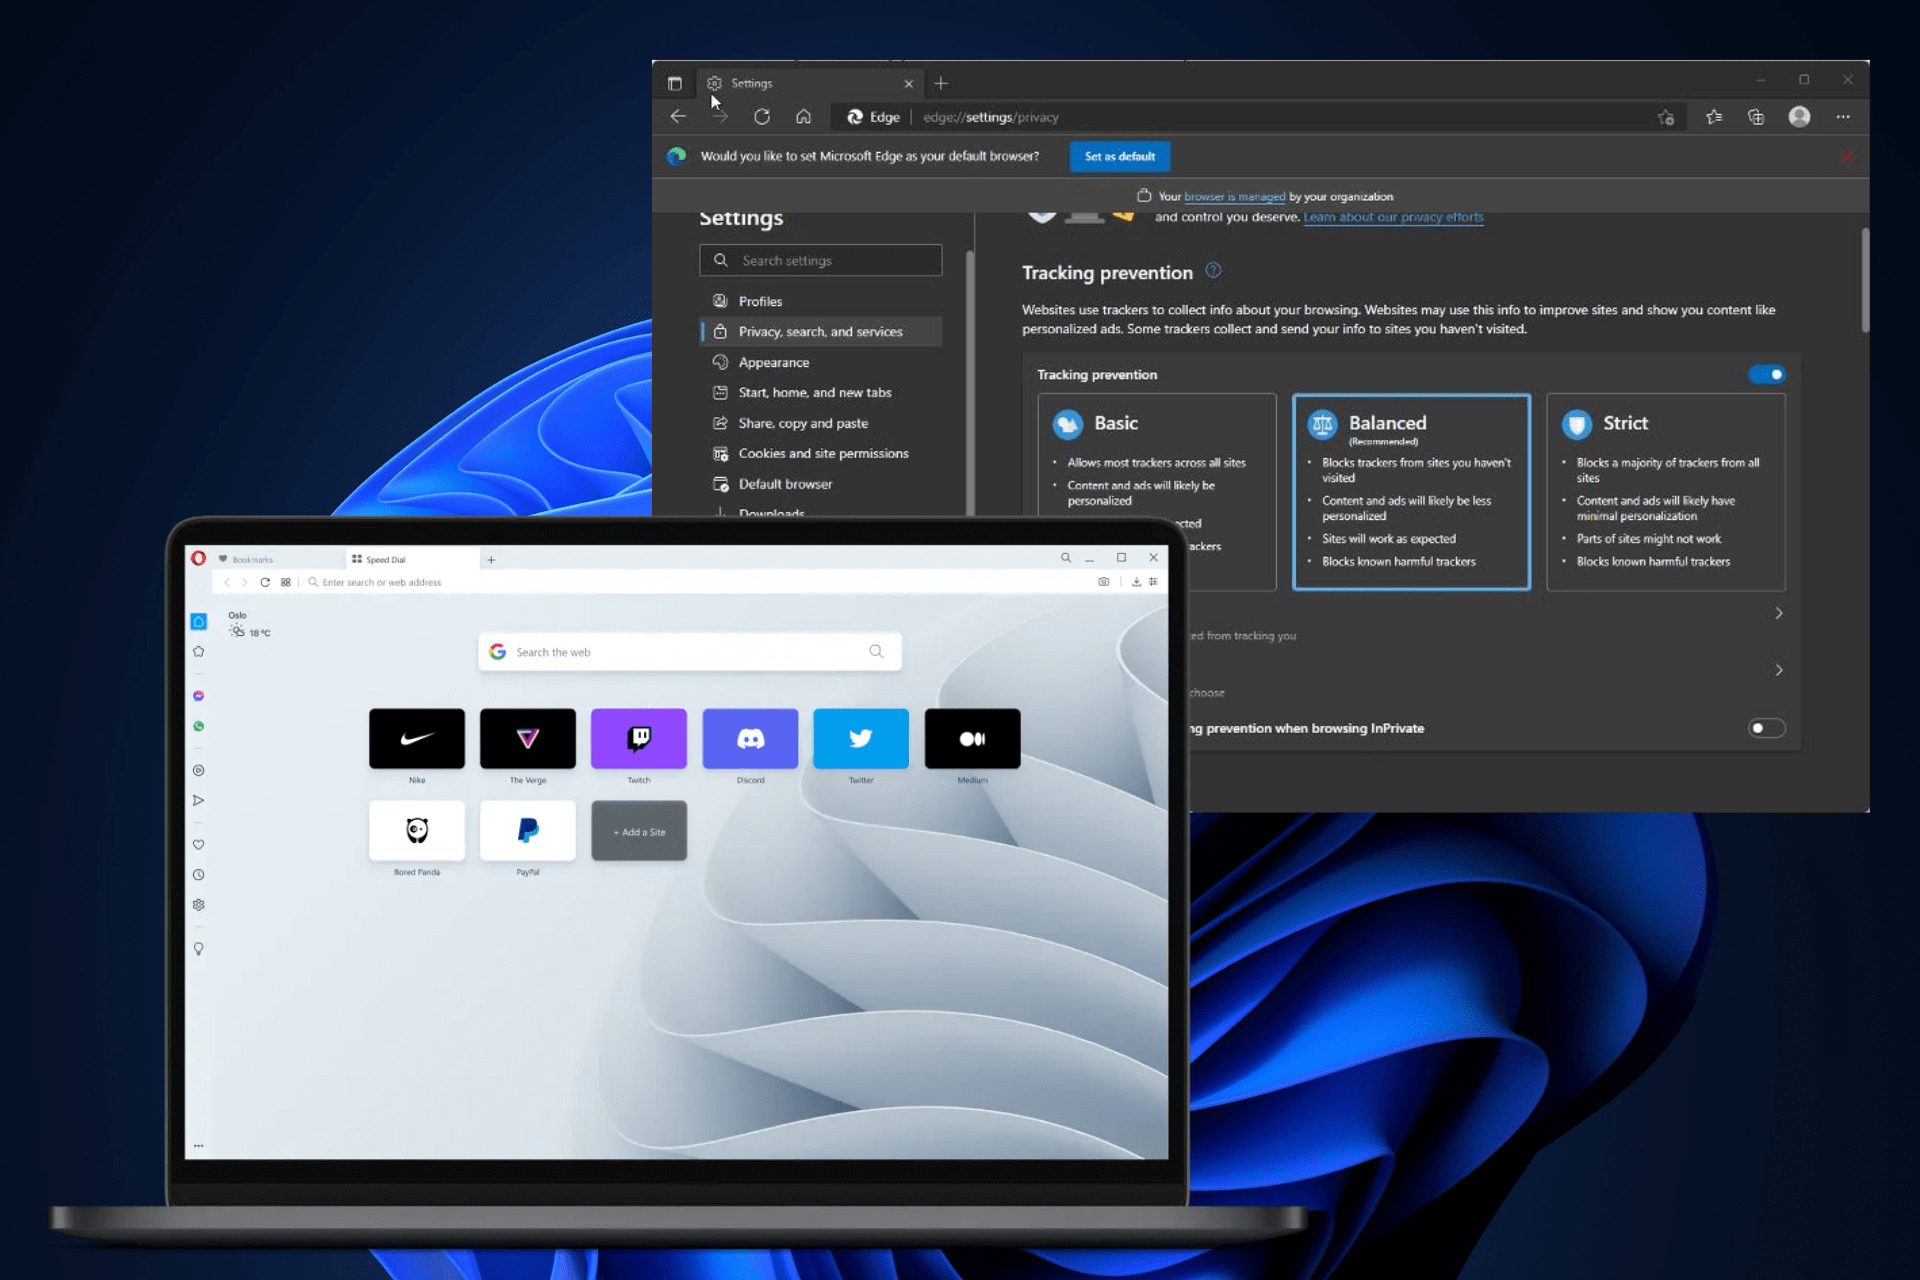Open the Opera main menu logo

[x=198, y=558]
